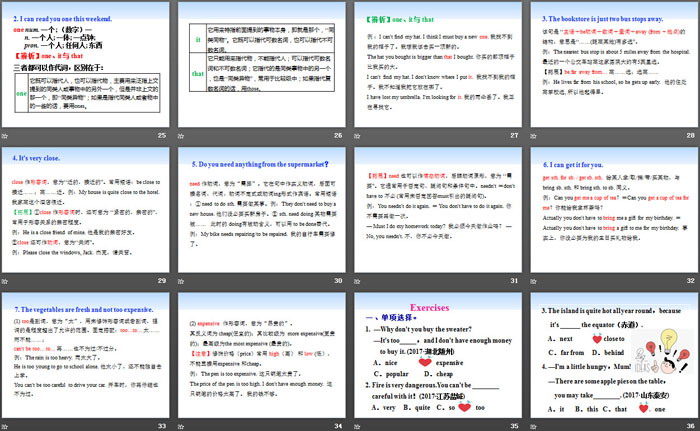This screenshot has width=700, height=431.
Task: Open slide 27 with one, it, that examples
Action: coord(438,64)
